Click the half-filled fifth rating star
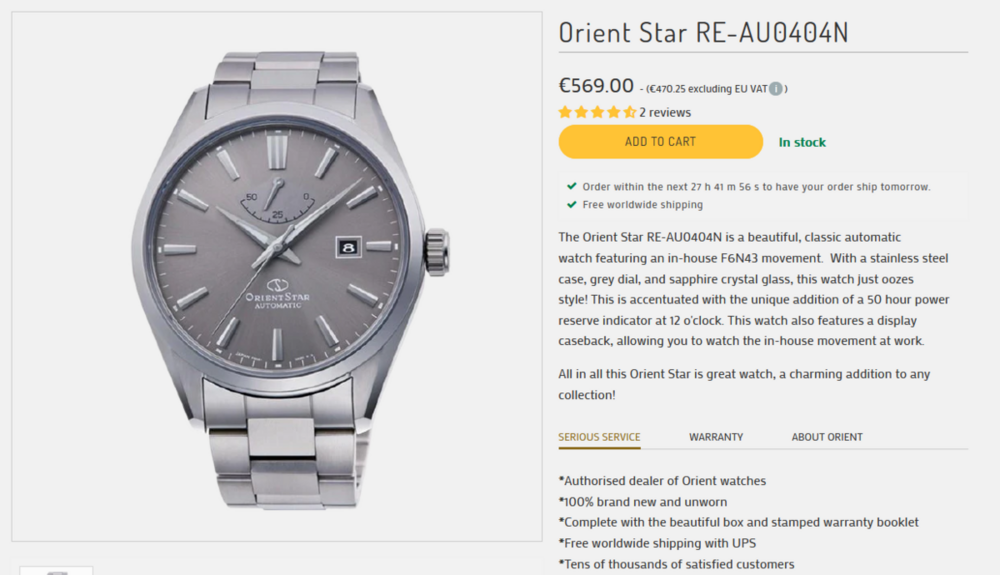 (630, 112)
